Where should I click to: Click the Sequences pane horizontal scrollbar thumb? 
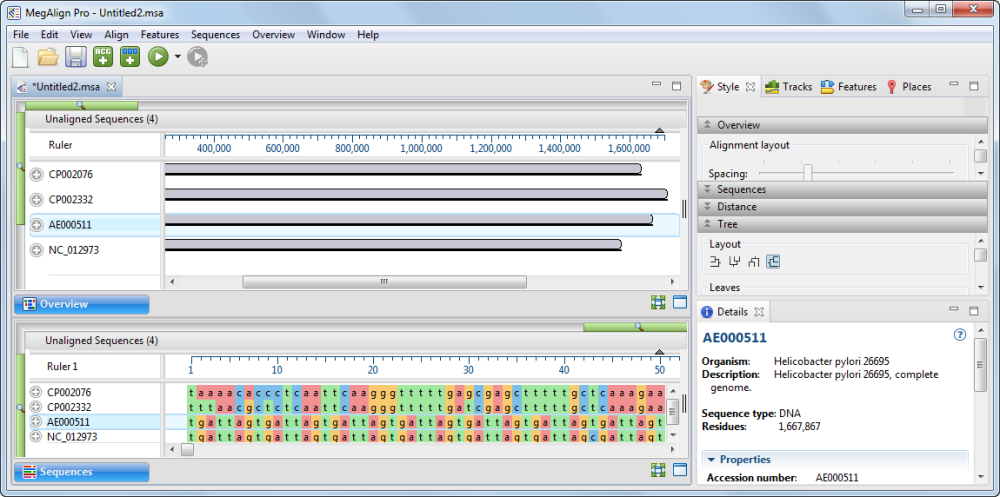coord(188,449)
